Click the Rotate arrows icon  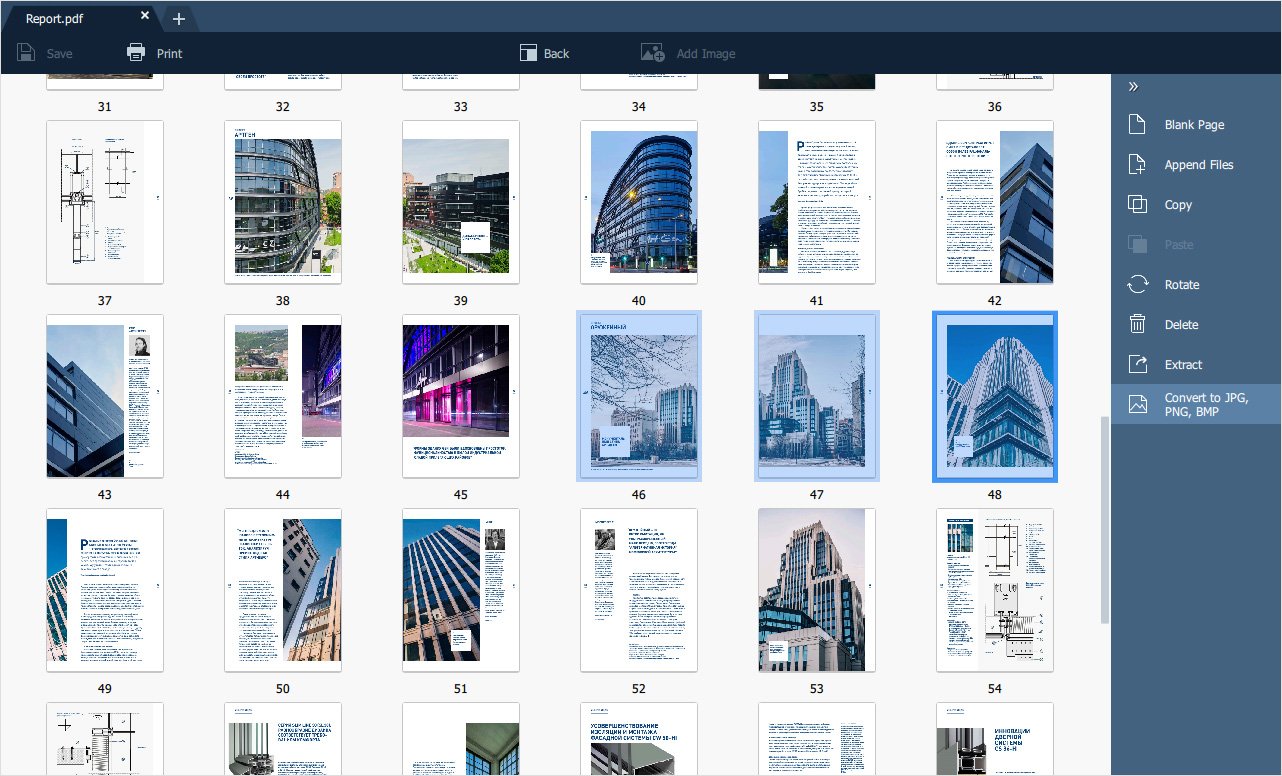coord(1137,284)
